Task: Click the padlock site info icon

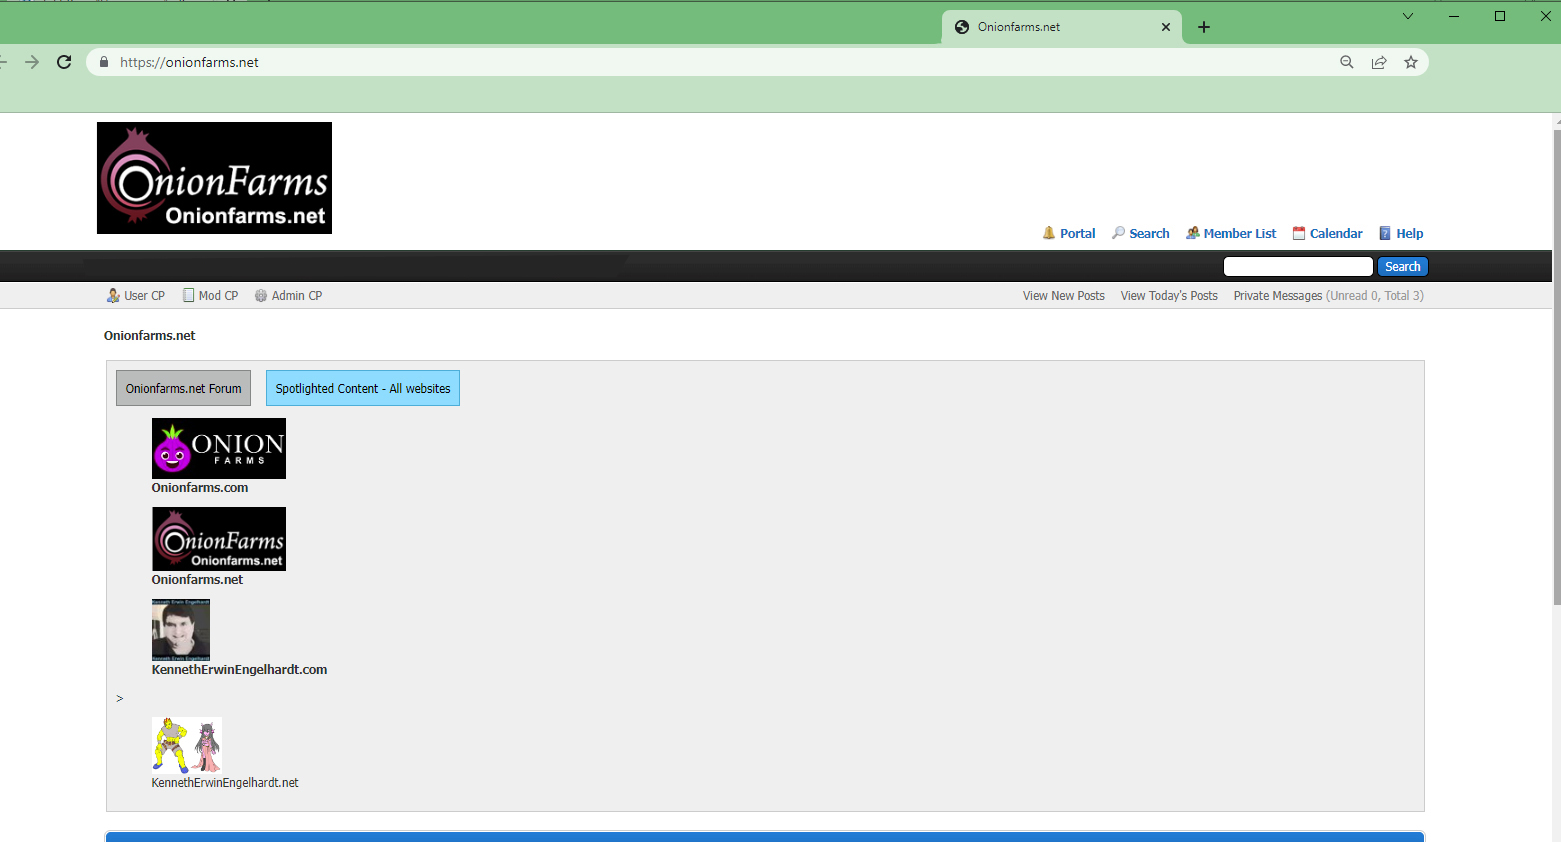Action: click(104, 62)
